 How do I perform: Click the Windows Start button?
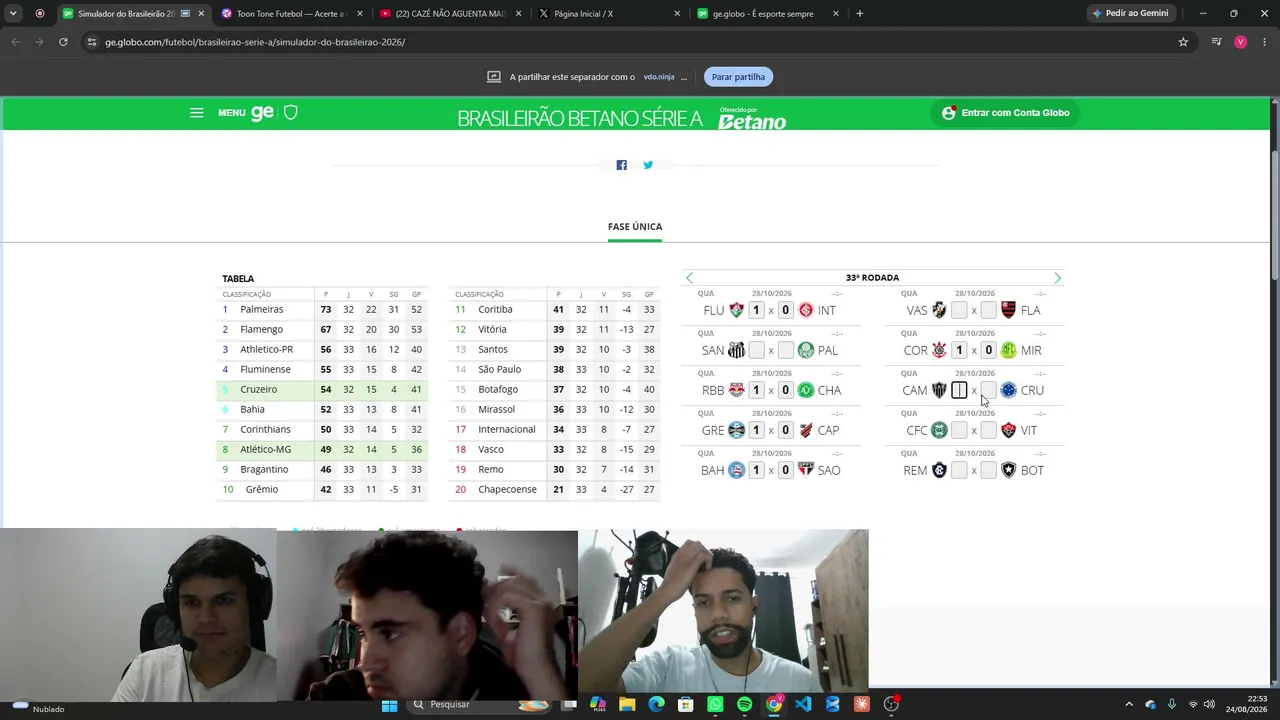click(390, 705)
